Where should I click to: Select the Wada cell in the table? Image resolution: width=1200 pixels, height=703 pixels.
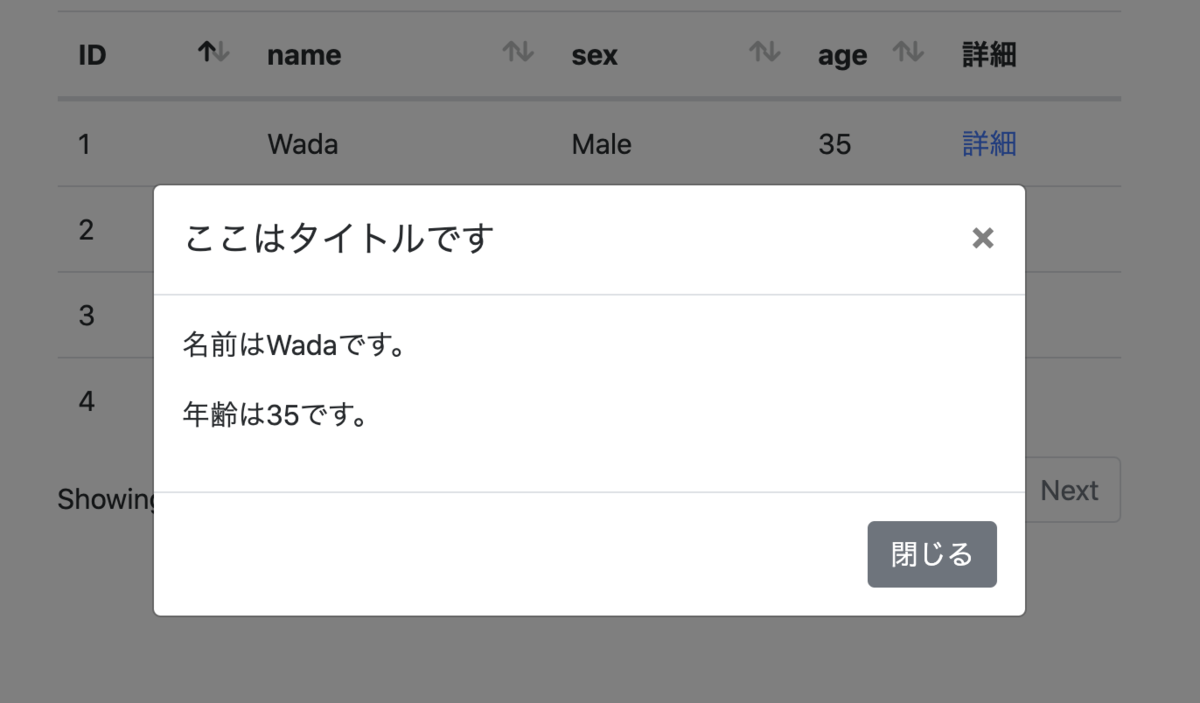pyautogui.click(x=303, y=144)
